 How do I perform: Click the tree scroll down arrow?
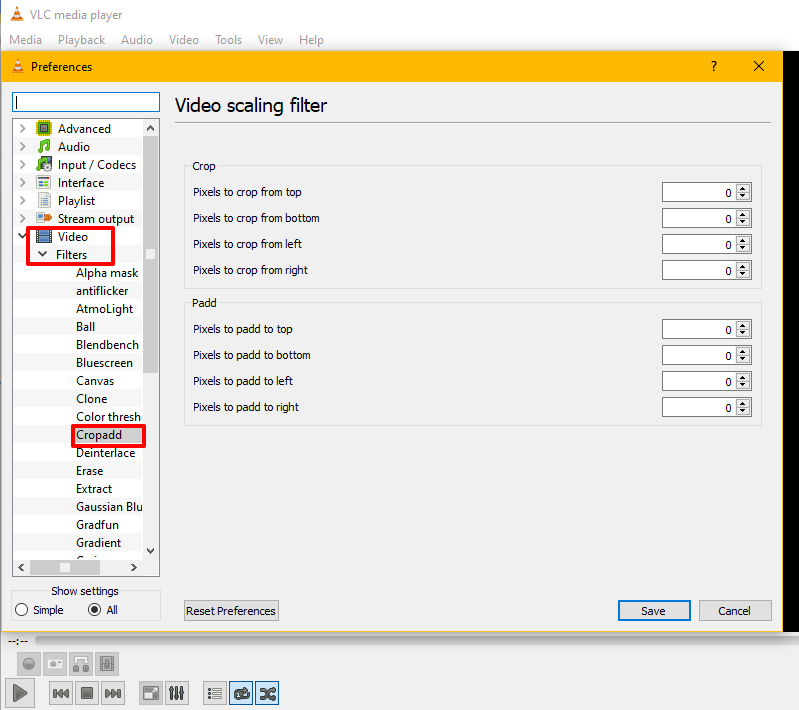(150, 550)
